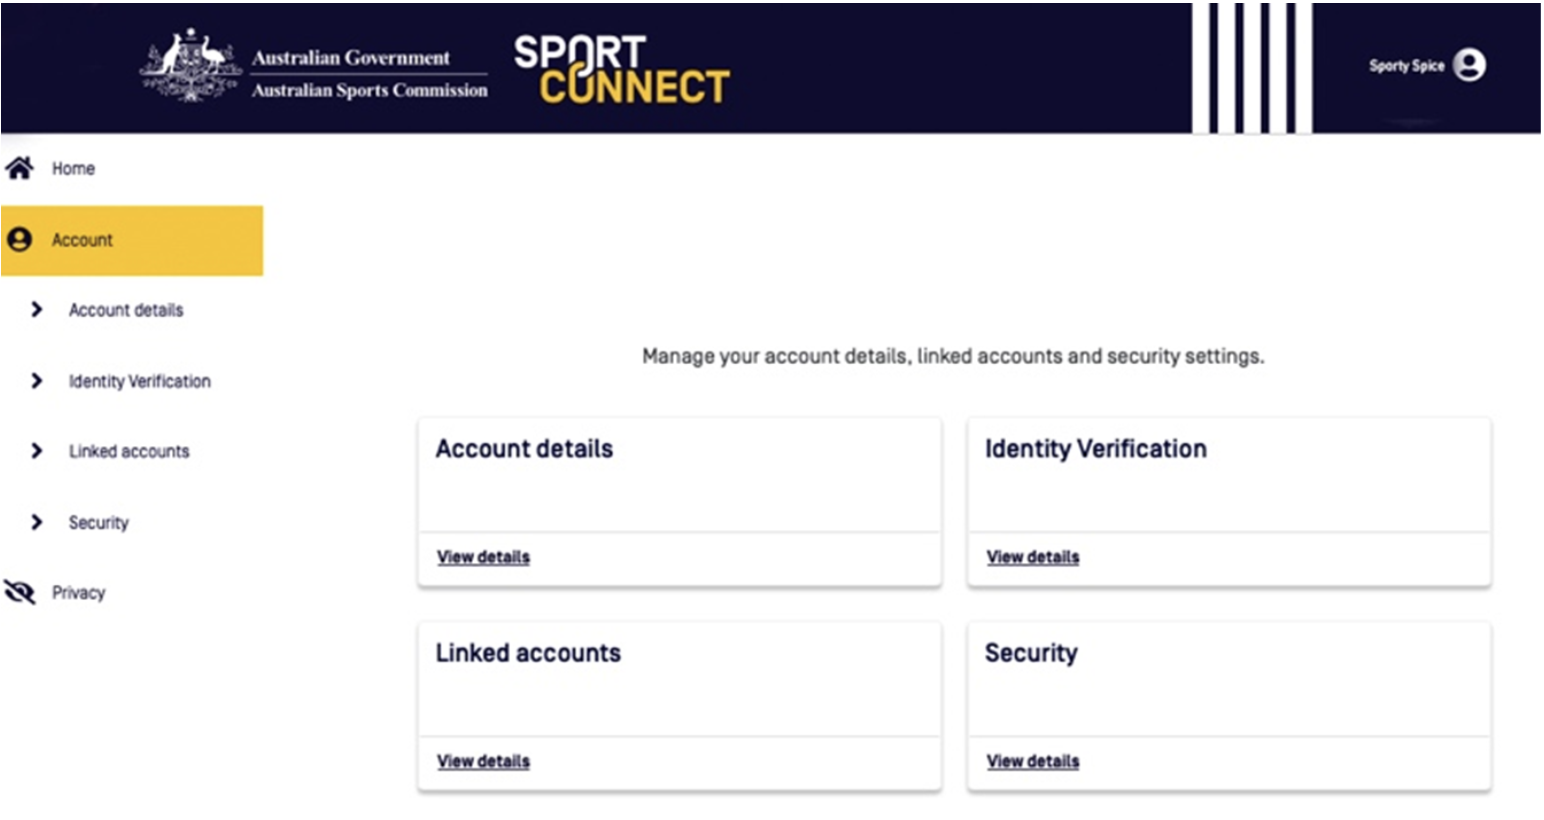Click the Australian Government crest logo

tap(190, 68)
